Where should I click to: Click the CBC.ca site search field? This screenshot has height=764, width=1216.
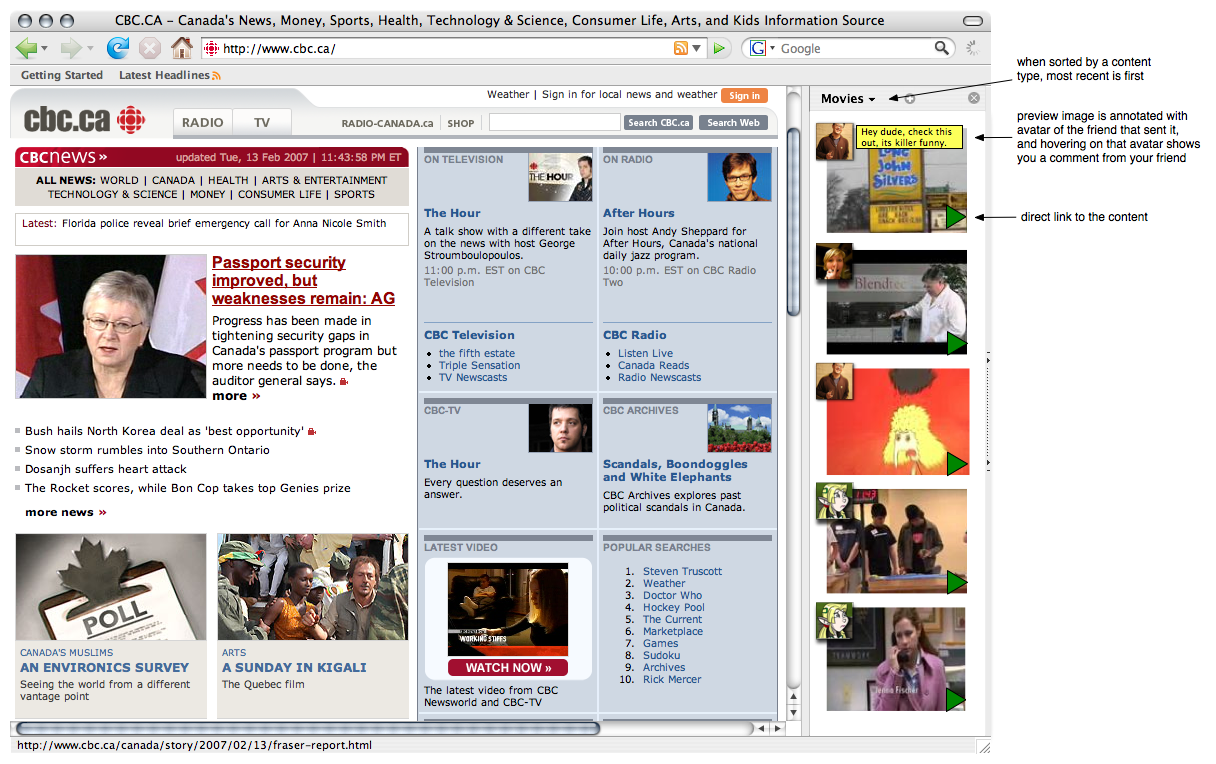[x=555, y=122]
